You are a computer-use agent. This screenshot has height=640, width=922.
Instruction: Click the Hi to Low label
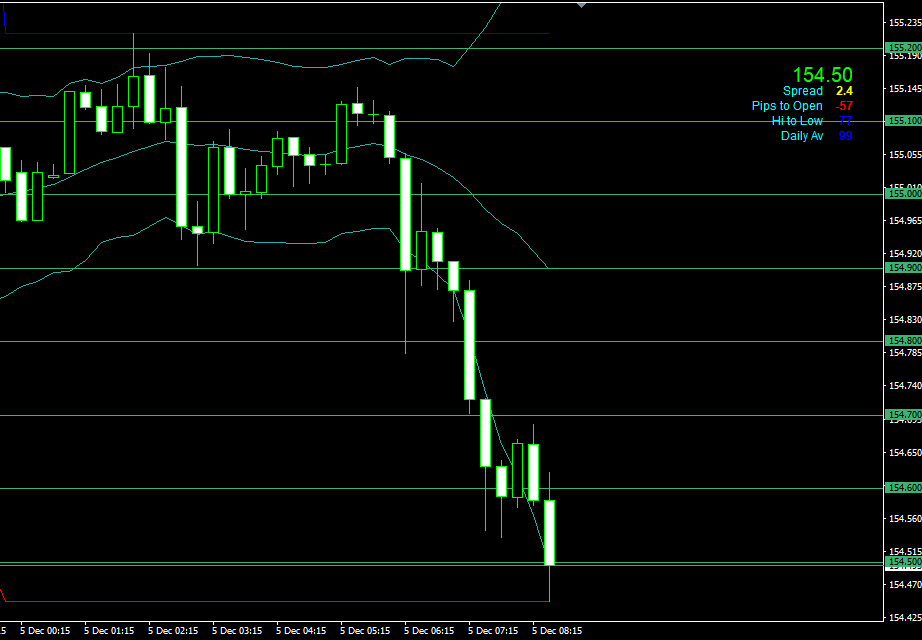(x=797, y=121)
